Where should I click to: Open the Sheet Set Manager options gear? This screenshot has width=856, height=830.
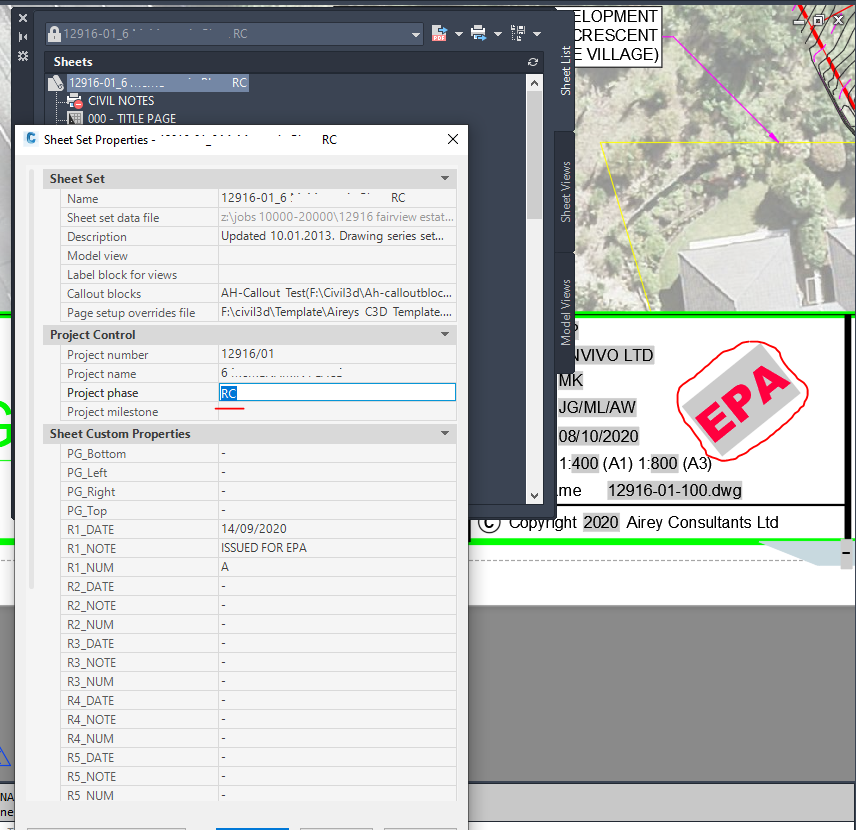(23, 55)
